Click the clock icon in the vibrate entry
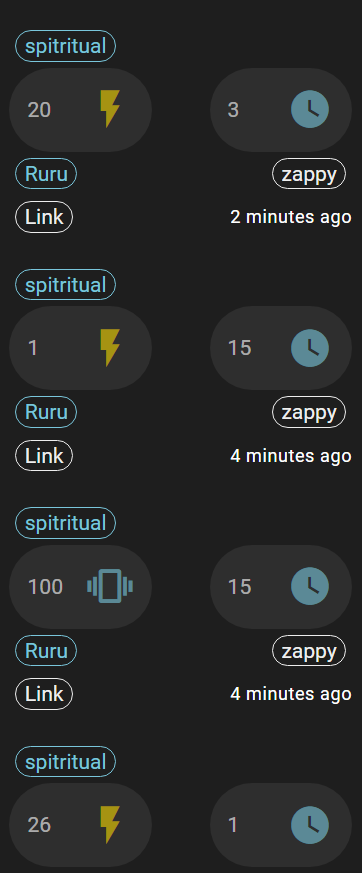The height and width of the screenshot is (873, 362). coord(310,586)
